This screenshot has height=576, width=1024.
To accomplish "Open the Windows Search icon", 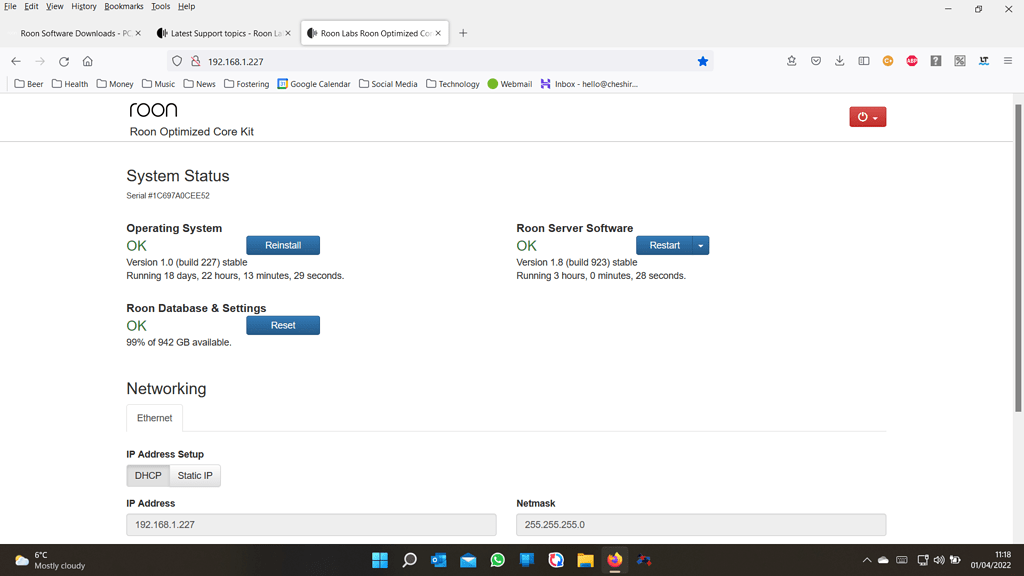I will click(409, 560).
